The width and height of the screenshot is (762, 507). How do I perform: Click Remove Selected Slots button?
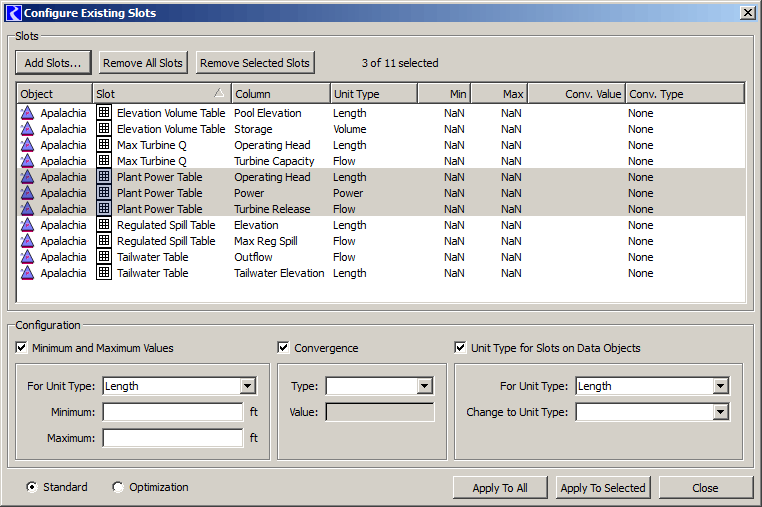coord(255,63)
